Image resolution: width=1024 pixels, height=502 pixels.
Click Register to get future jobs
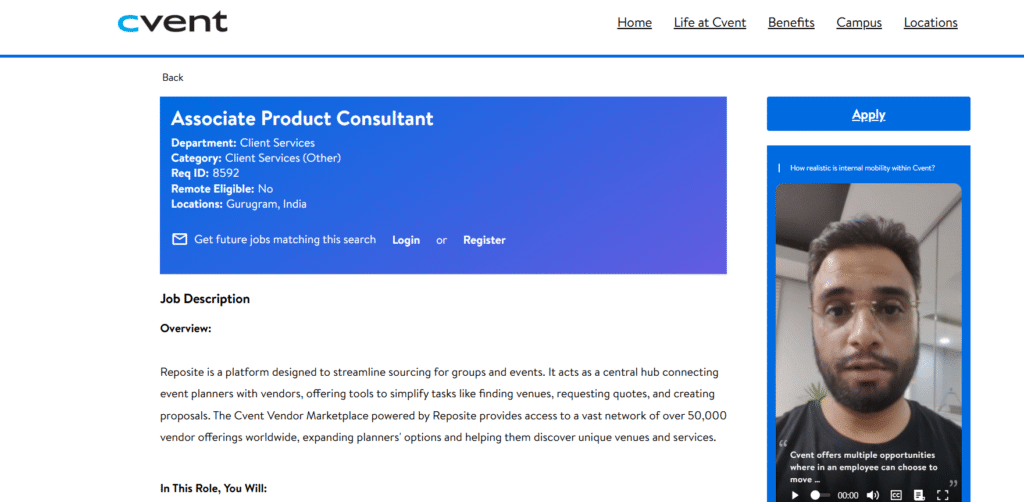484,240
